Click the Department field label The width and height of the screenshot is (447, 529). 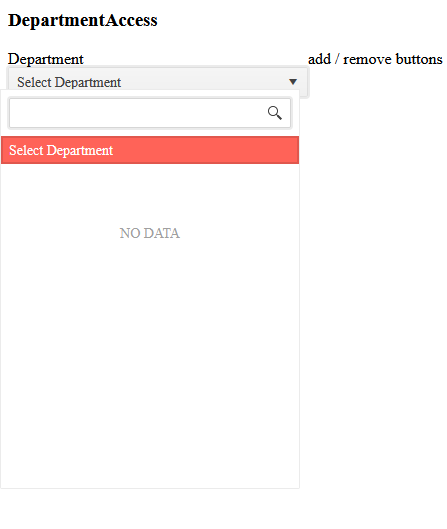(46, 59)
